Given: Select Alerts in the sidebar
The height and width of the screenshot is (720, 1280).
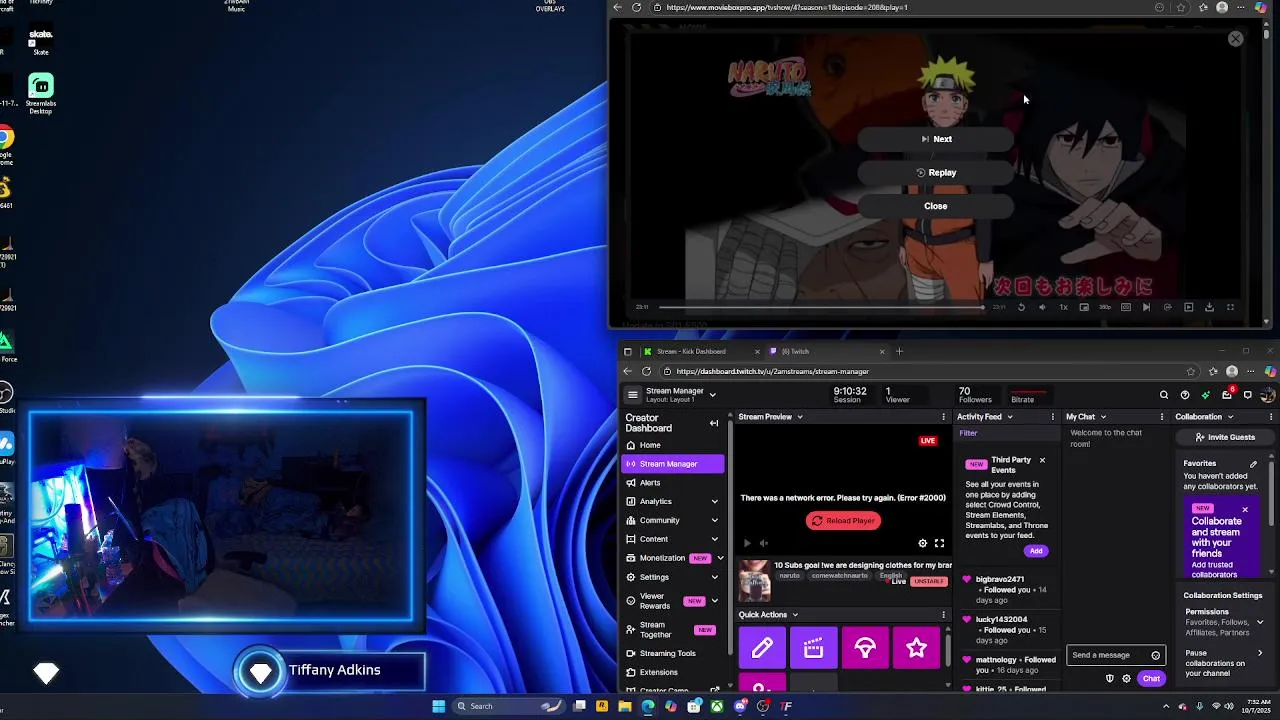Looking at the screenshot, I should point(672,483).
